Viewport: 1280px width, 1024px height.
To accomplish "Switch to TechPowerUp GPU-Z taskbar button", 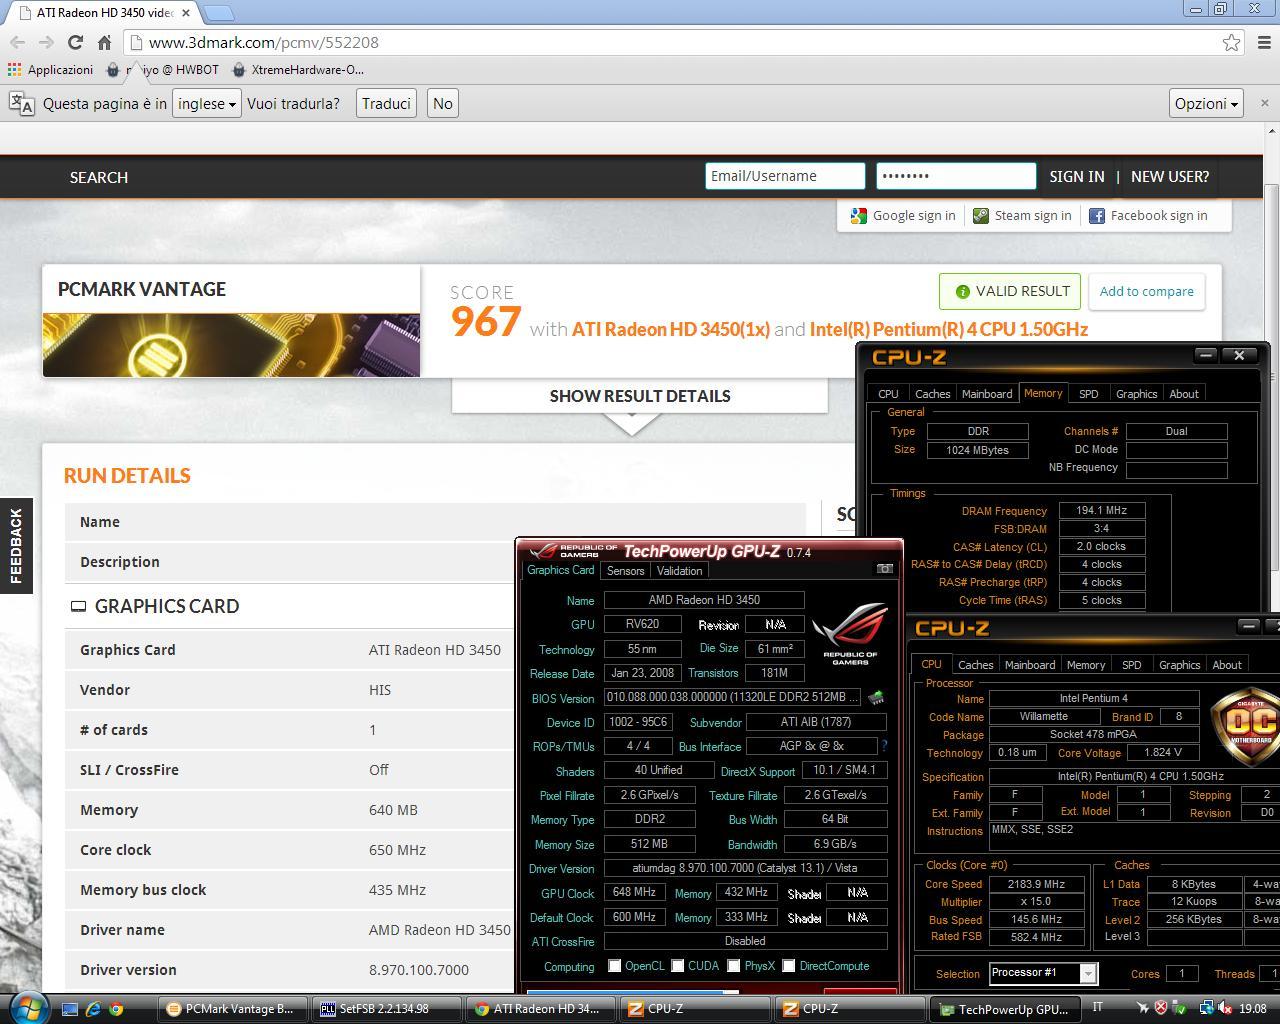I will coord(1004,1009).
